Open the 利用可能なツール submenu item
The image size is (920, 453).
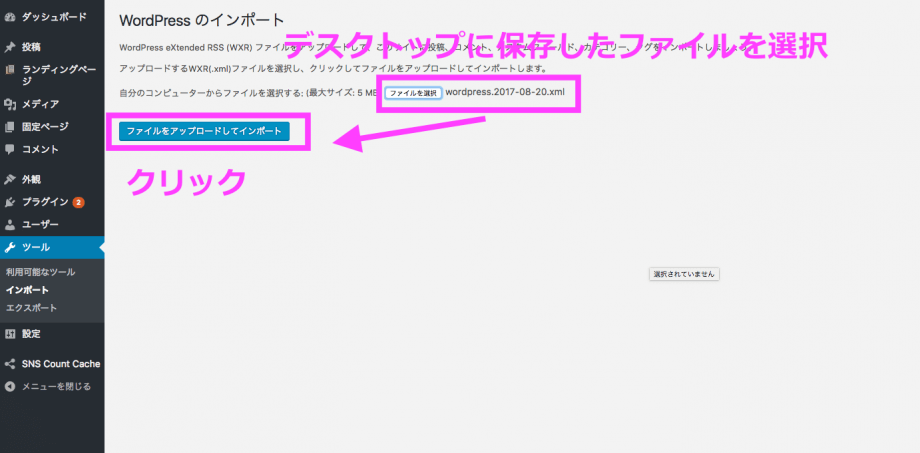click(x=41, y=272)
